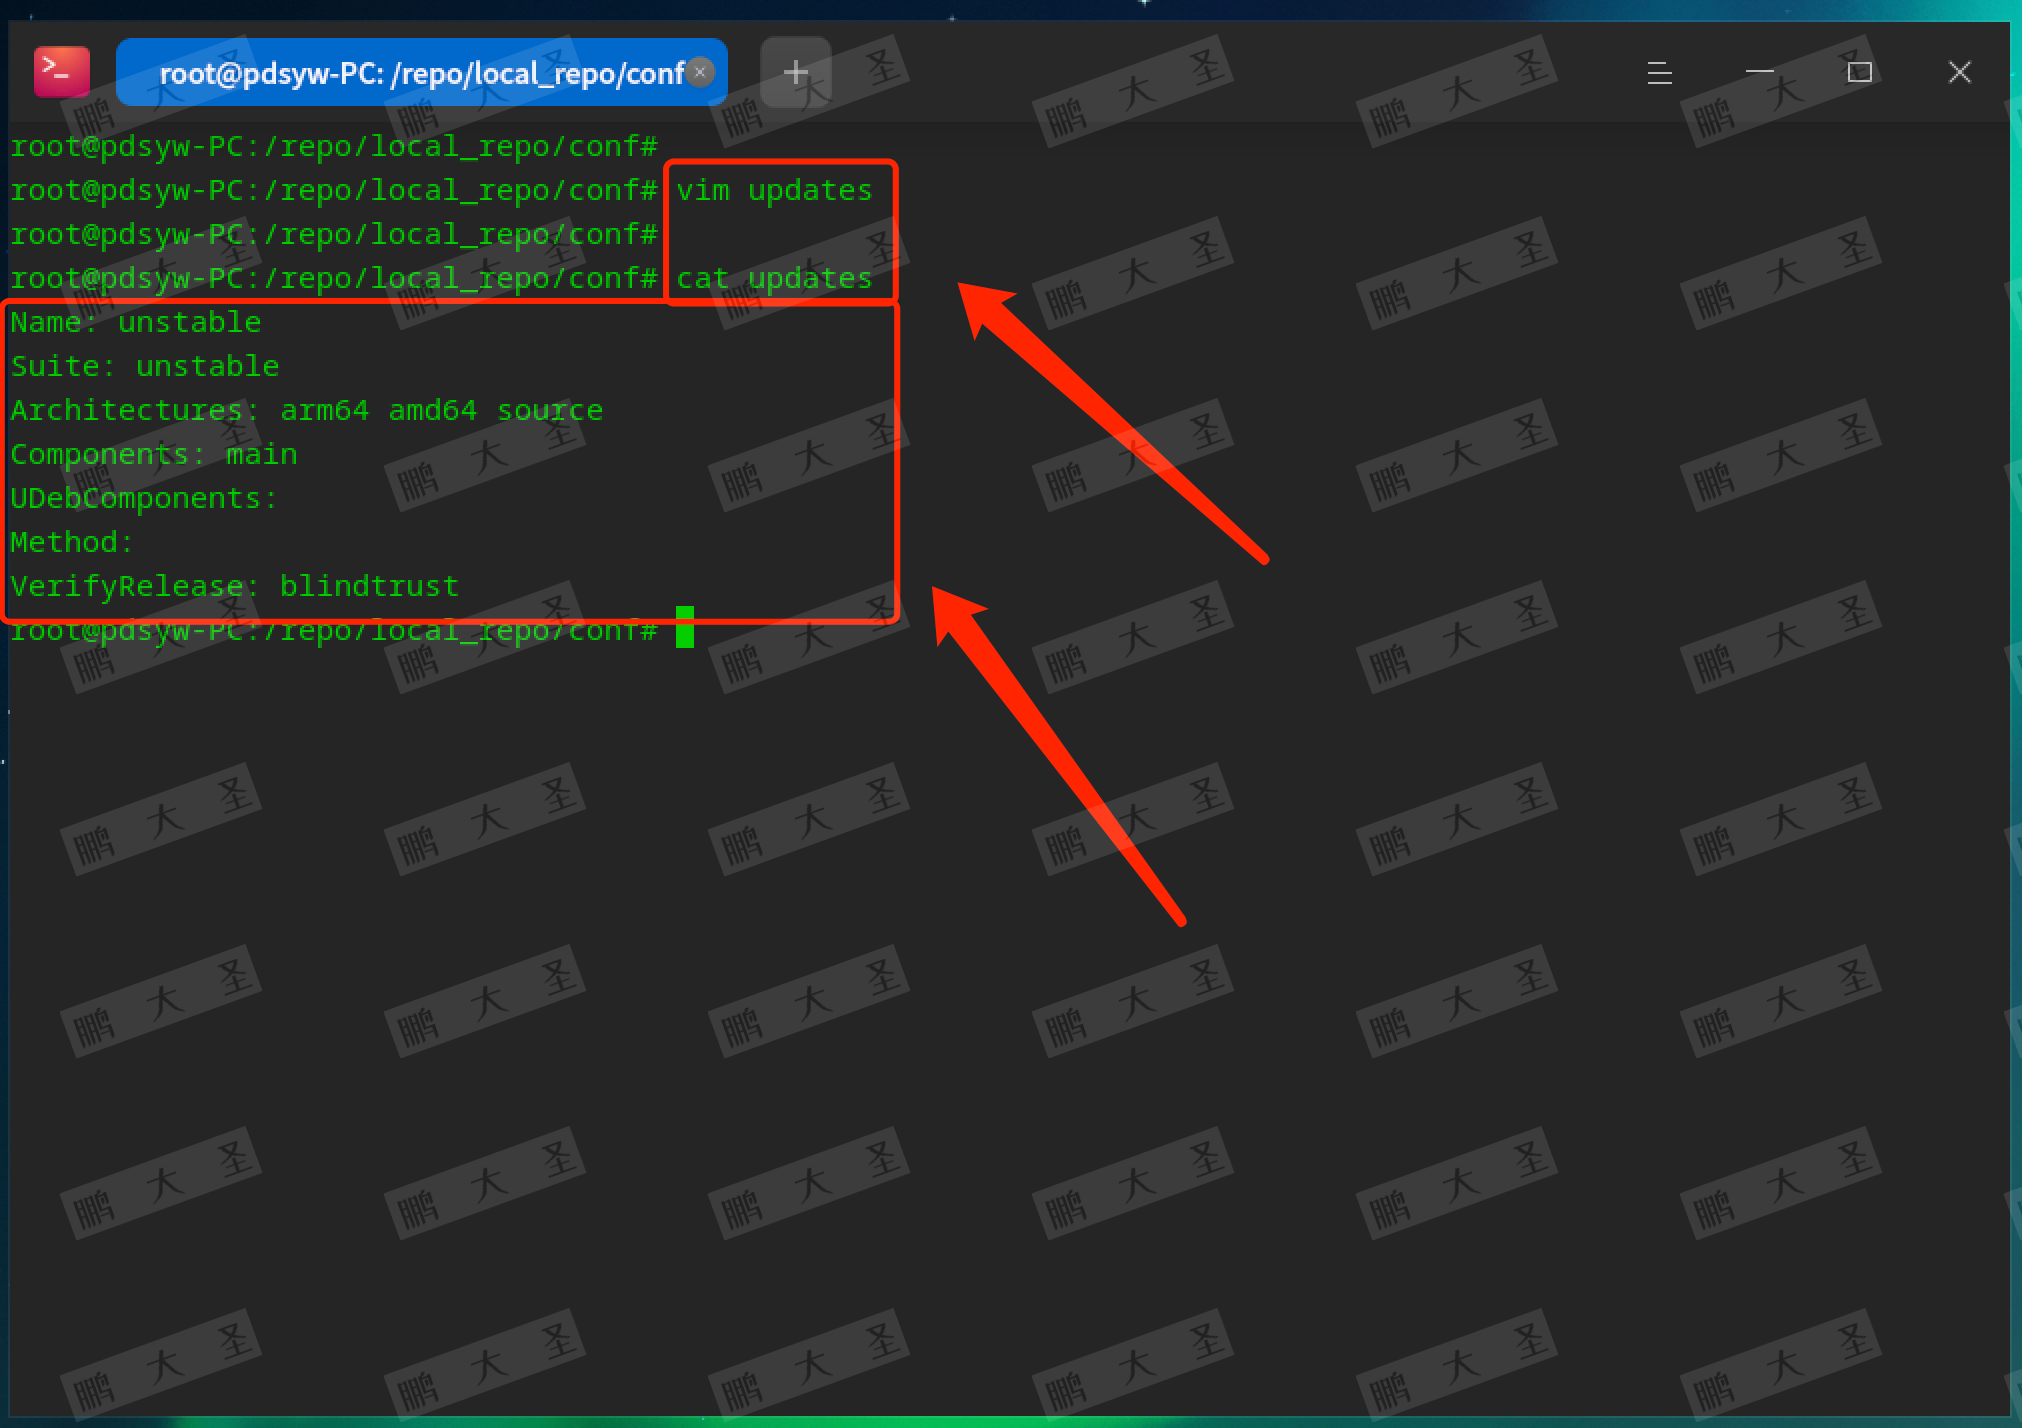
Task: Select the root@pdsyw-PC /repo/local_repo/conf tab
Action: click(420, 72)
